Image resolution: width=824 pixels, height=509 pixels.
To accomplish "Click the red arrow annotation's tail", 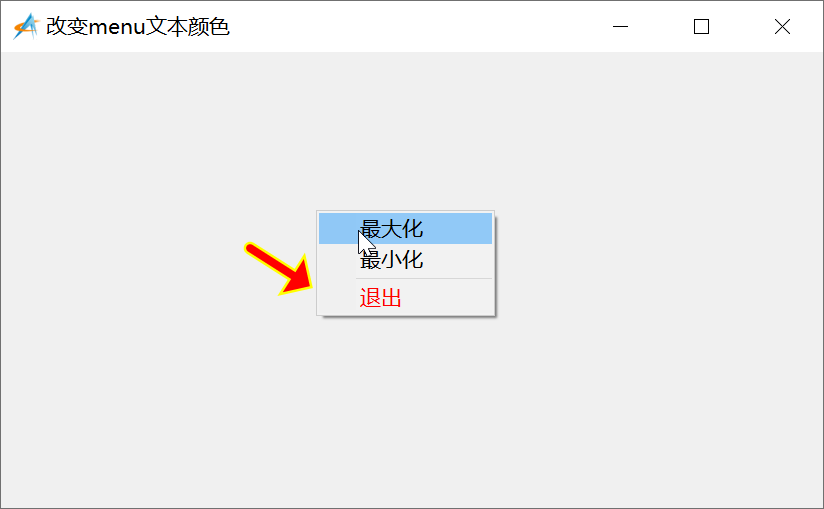I will click(x=251, y=250).
